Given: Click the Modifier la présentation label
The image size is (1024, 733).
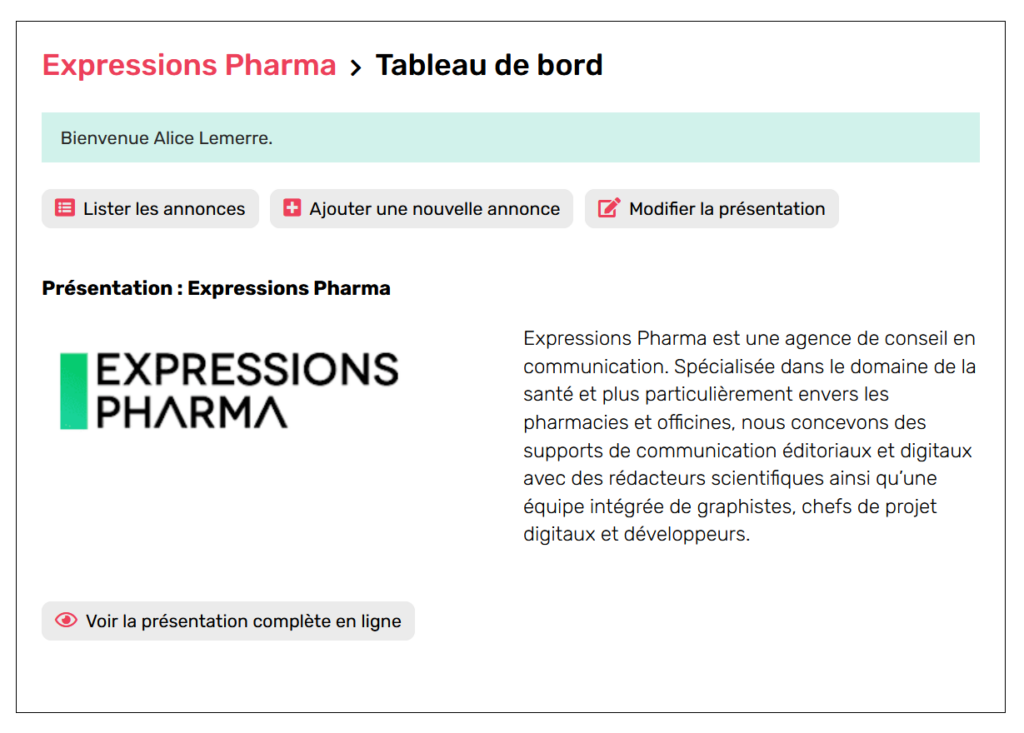Looking at the screenshot, I should (x=727, y=209).
